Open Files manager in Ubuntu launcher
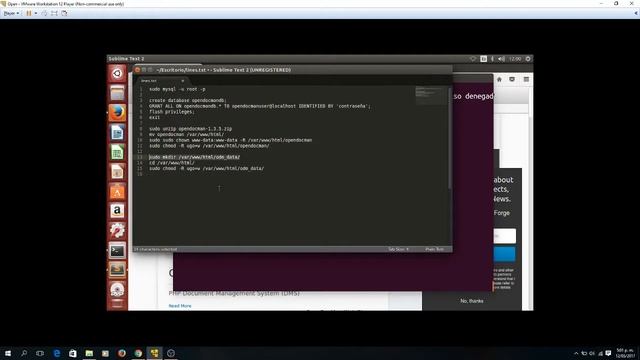 click(117, 93)
